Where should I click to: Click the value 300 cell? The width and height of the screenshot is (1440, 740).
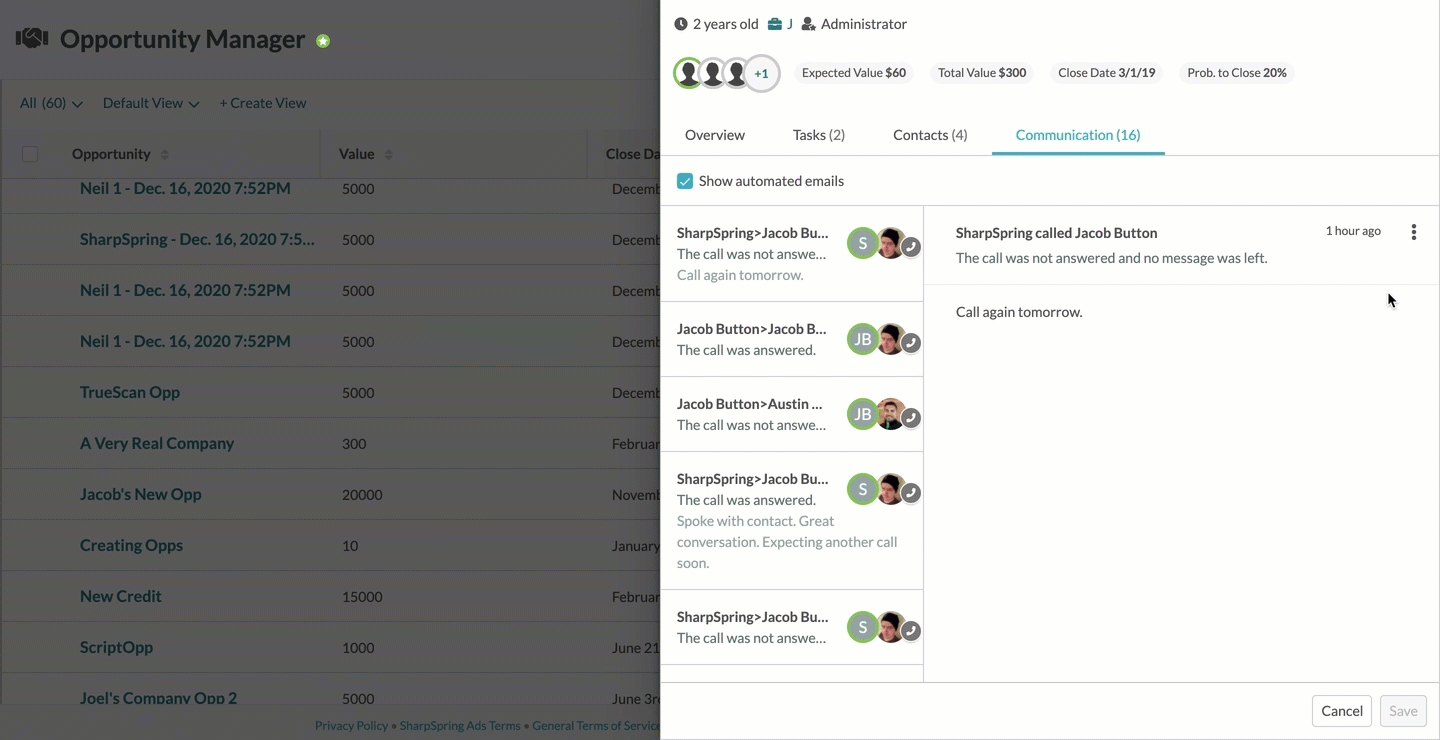pos(354,444)
